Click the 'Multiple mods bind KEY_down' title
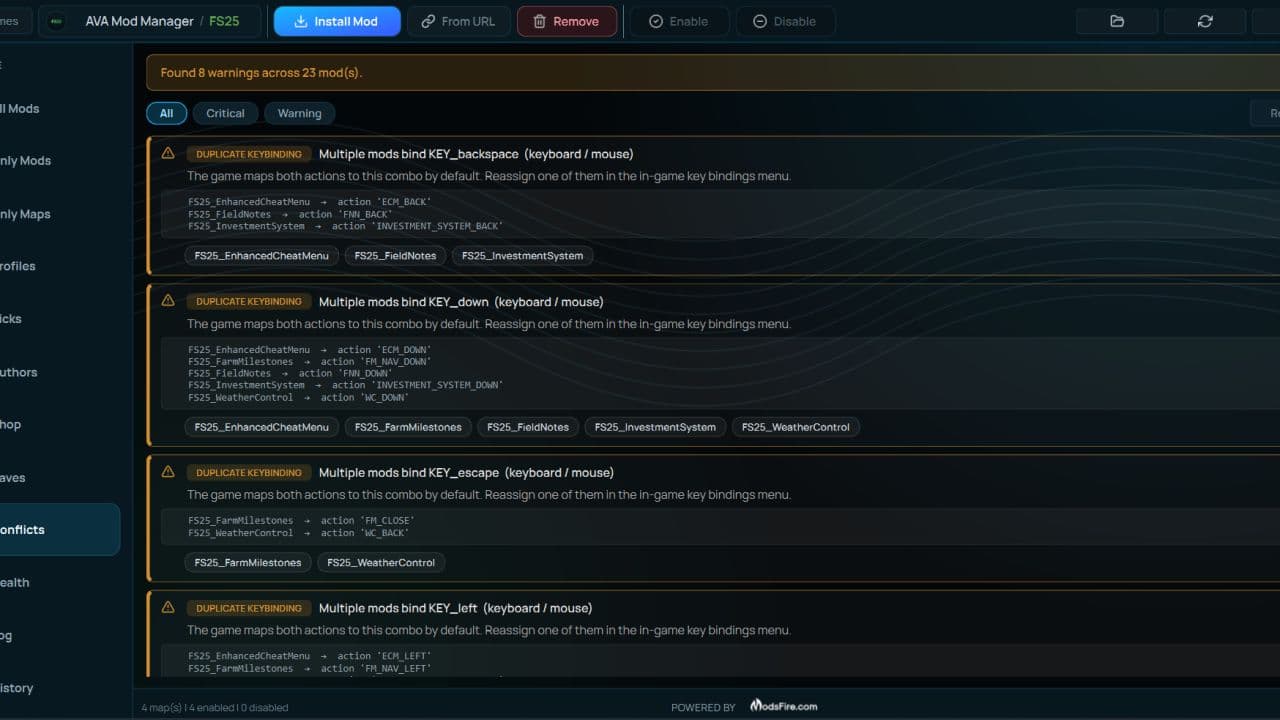Viewport: 1280px width, 720px height. (461, 302)
